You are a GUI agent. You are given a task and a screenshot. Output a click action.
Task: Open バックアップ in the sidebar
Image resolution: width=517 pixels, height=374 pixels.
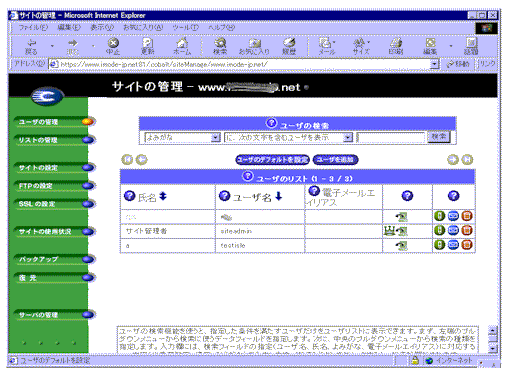click(54, 259)
